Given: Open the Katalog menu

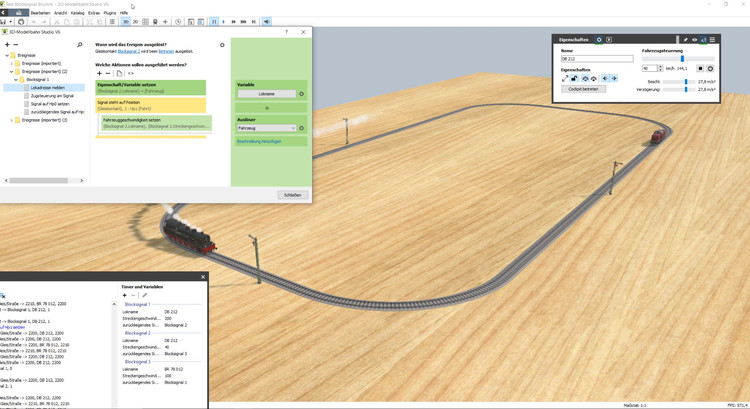Looking at the screenshot, I should point(77,13).
